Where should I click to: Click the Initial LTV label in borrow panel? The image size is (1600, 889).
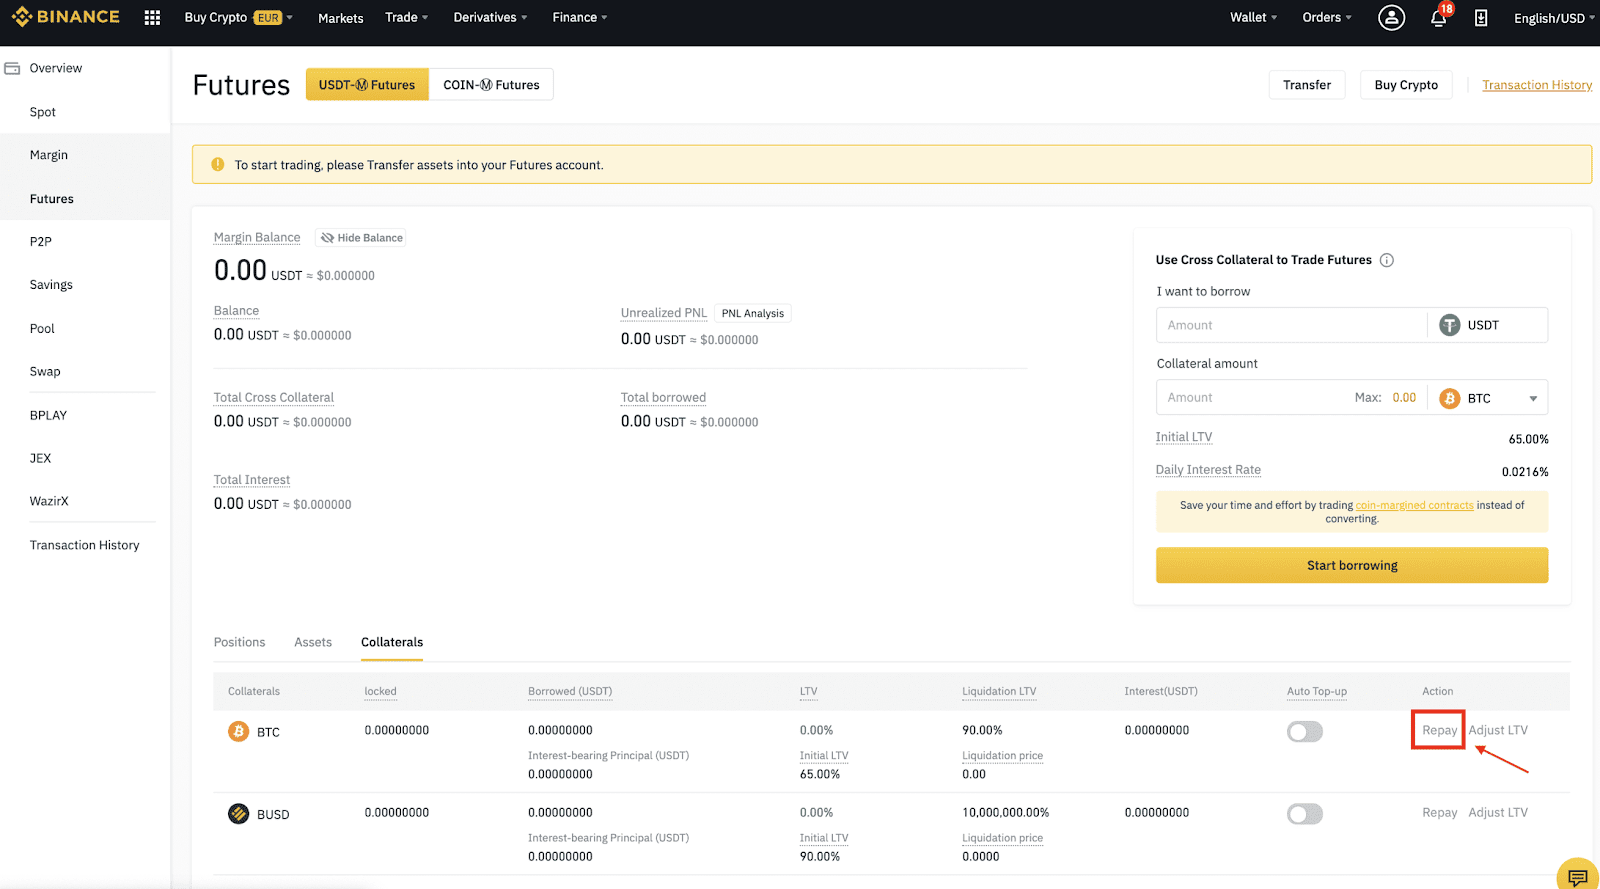pos(1184,437)
